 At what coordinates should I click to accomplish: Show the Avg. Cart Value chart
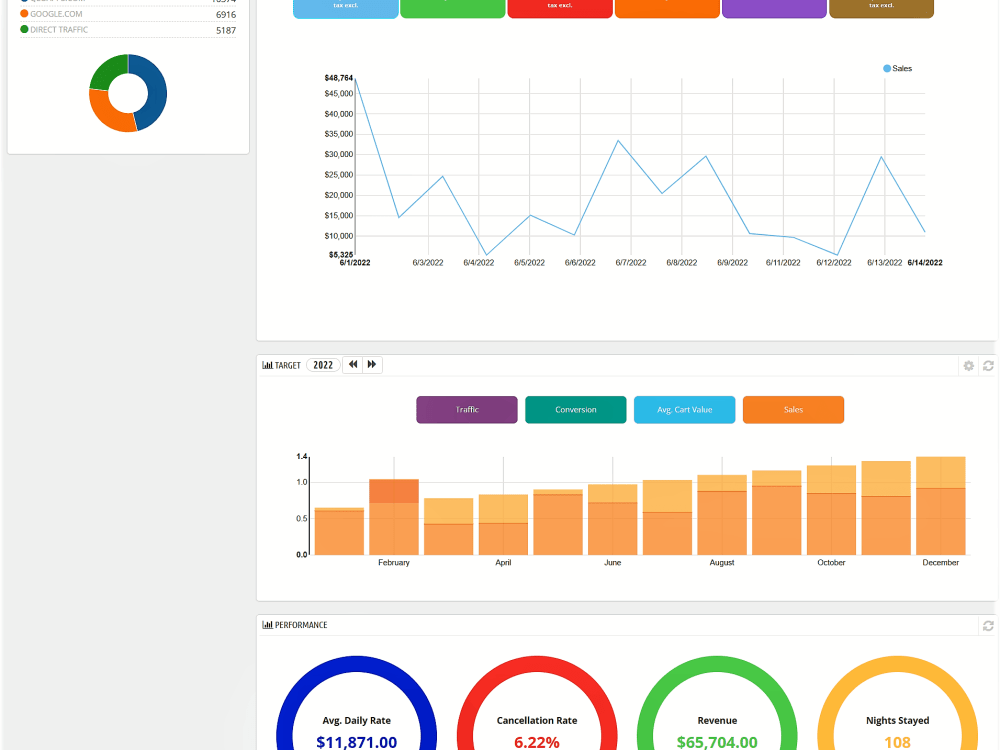[684, 409]
